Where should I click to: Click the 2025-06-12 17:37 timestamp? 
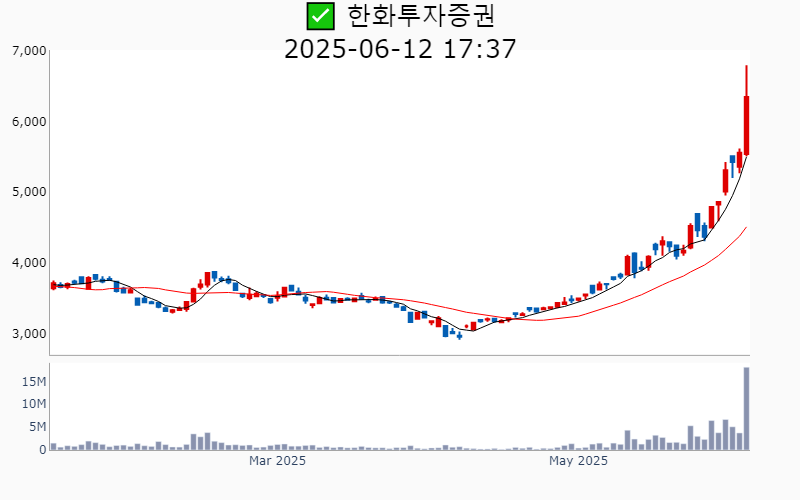(400, 49)
